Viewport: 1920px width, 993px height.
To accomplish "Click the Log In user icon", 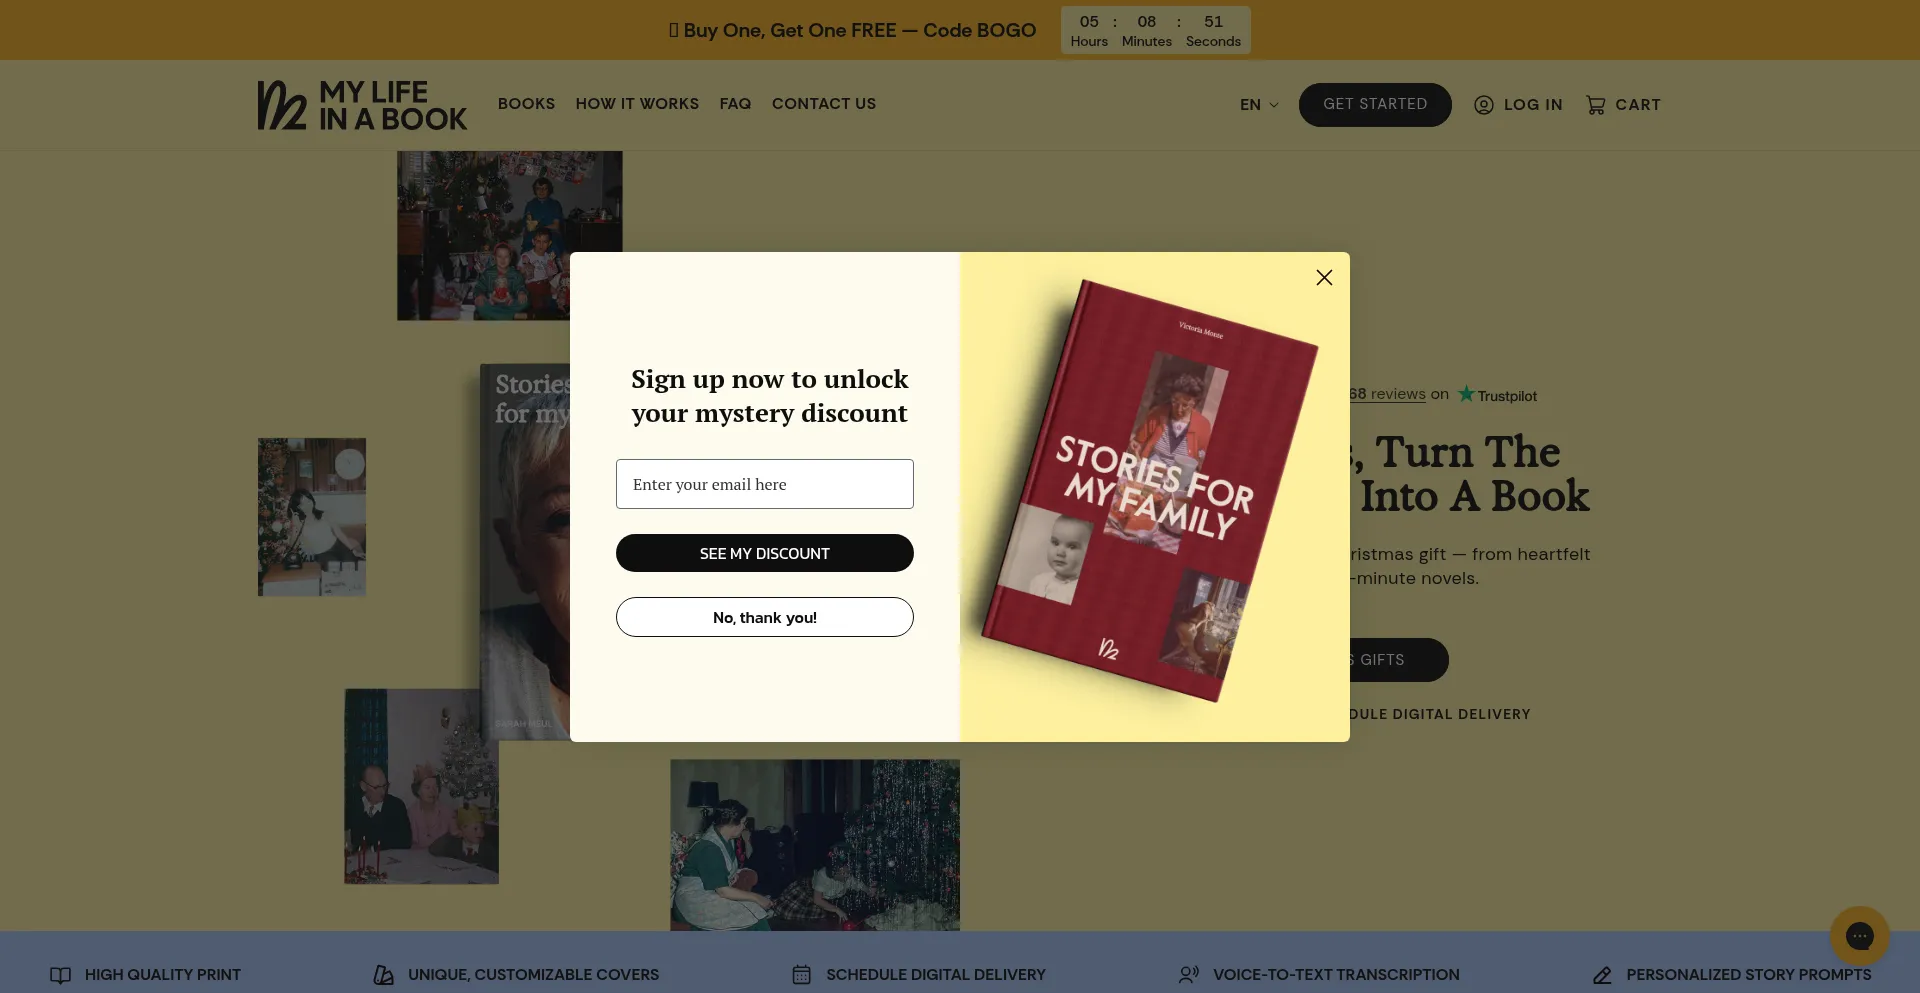I will point(1484,105).
